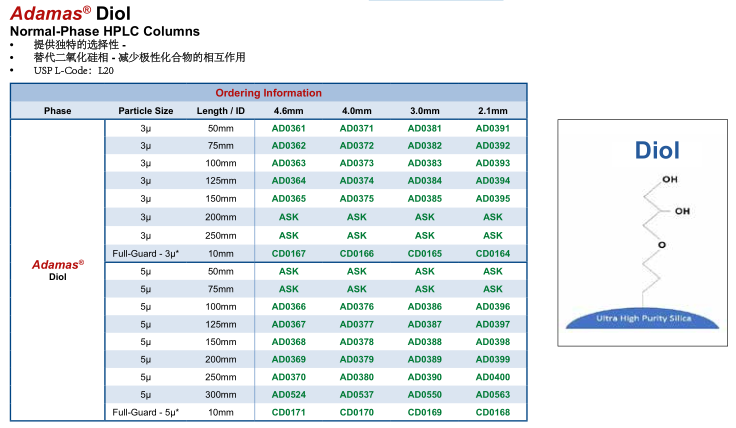Click guard column code CD0164
This screenshot has width=736, height=428.
point(492,253)
